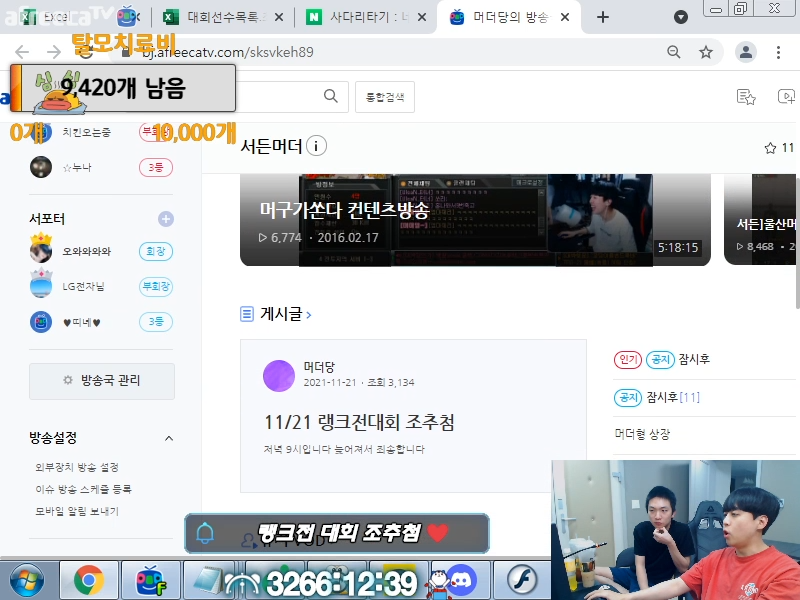Open Discord from the taskbar

461,580
